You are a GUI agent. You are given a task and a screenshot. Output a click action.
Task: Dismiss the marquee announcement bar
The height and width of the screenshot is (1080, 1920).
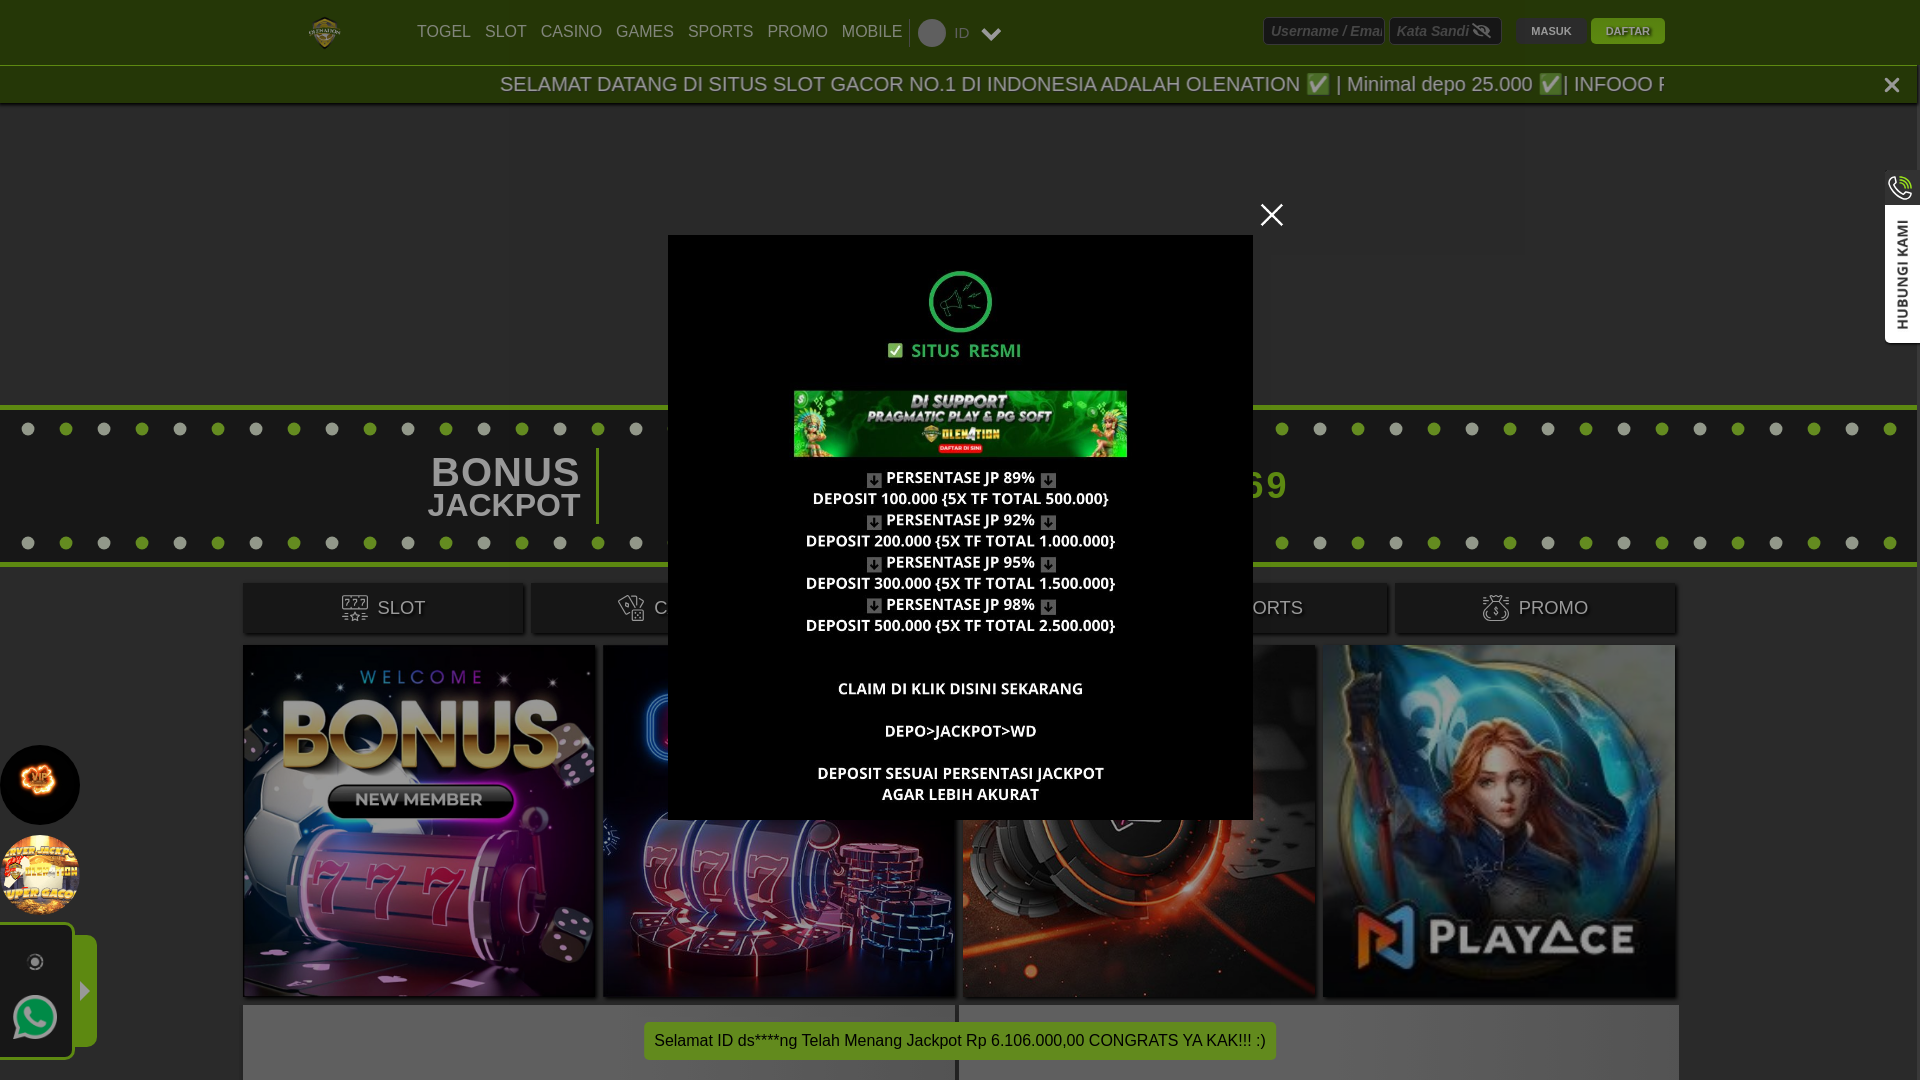click(x=1891, y=85)
